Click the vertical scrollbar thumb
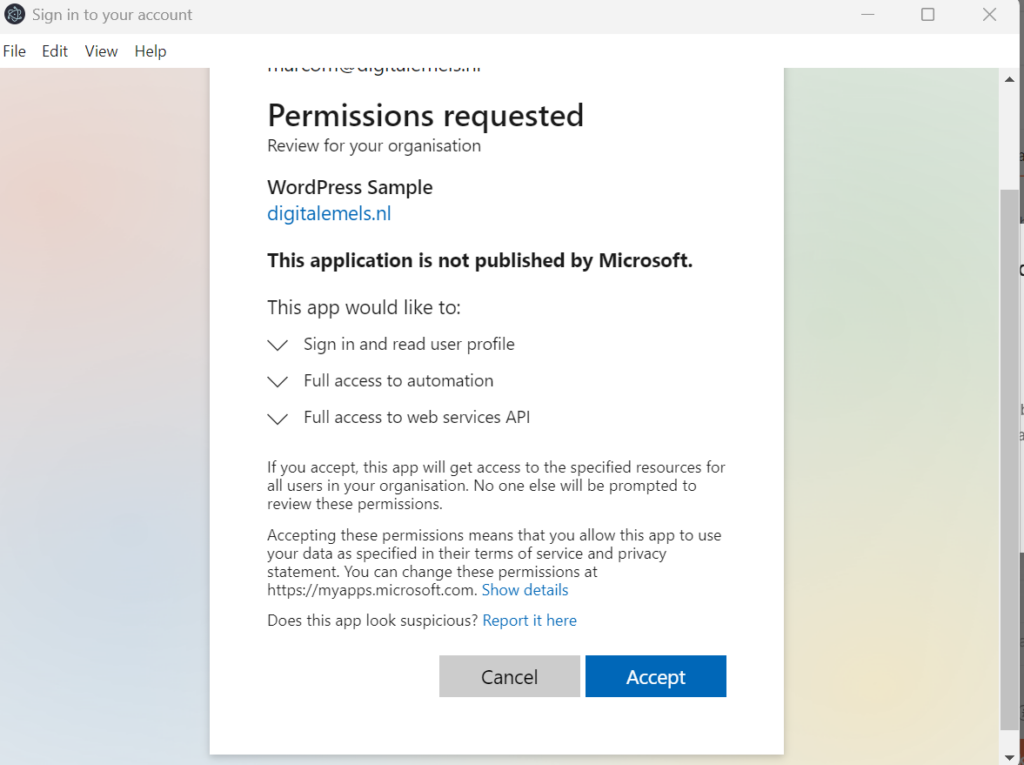 pos(1009,459)
